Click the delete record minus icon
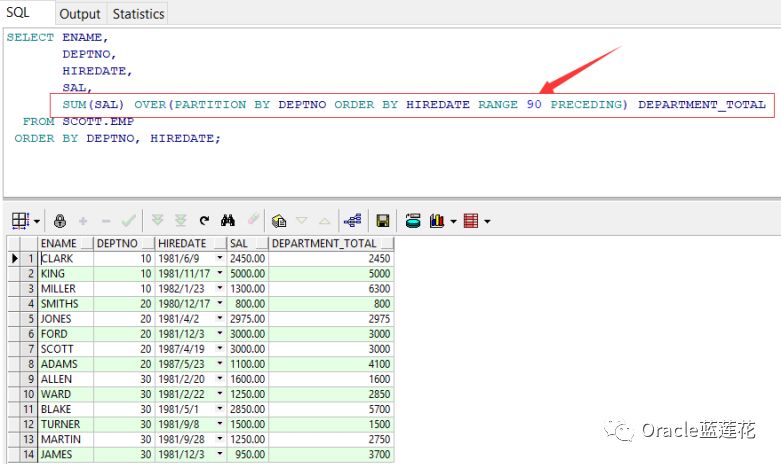The height and width of the screenshot is (464, 781). [106, 221]
